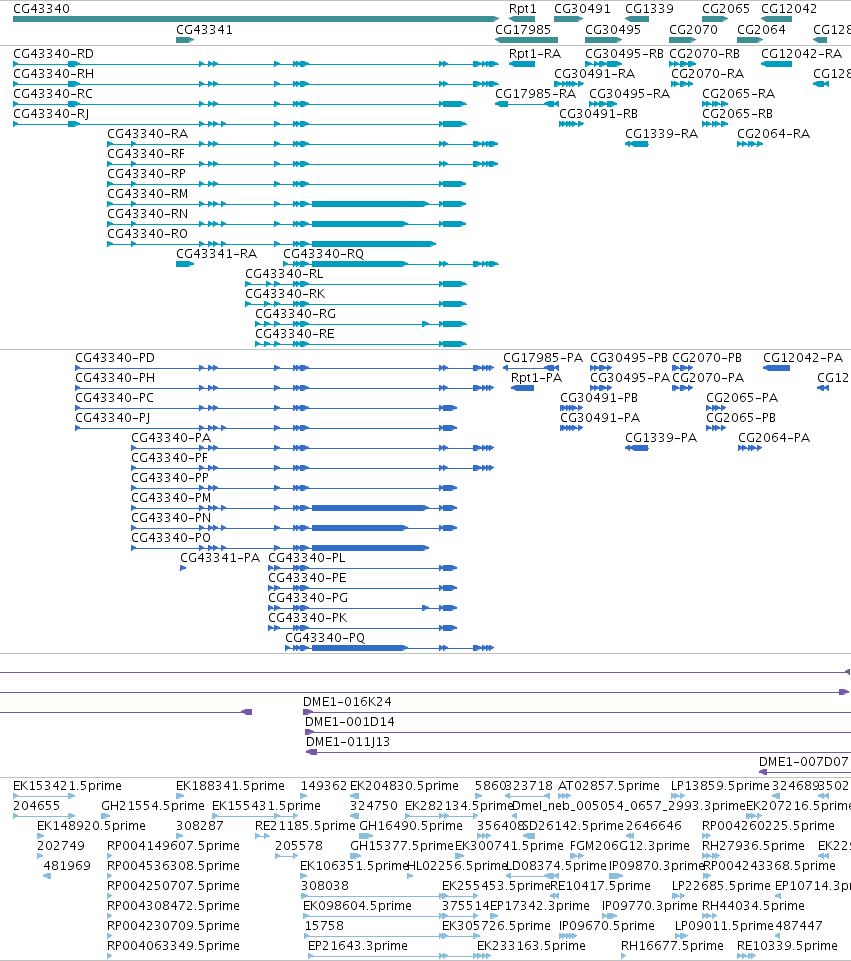Viewport: 851px width, 961px height.
Task: Click transcript Rpt1-RA label
Action: (x=535, y=54)
